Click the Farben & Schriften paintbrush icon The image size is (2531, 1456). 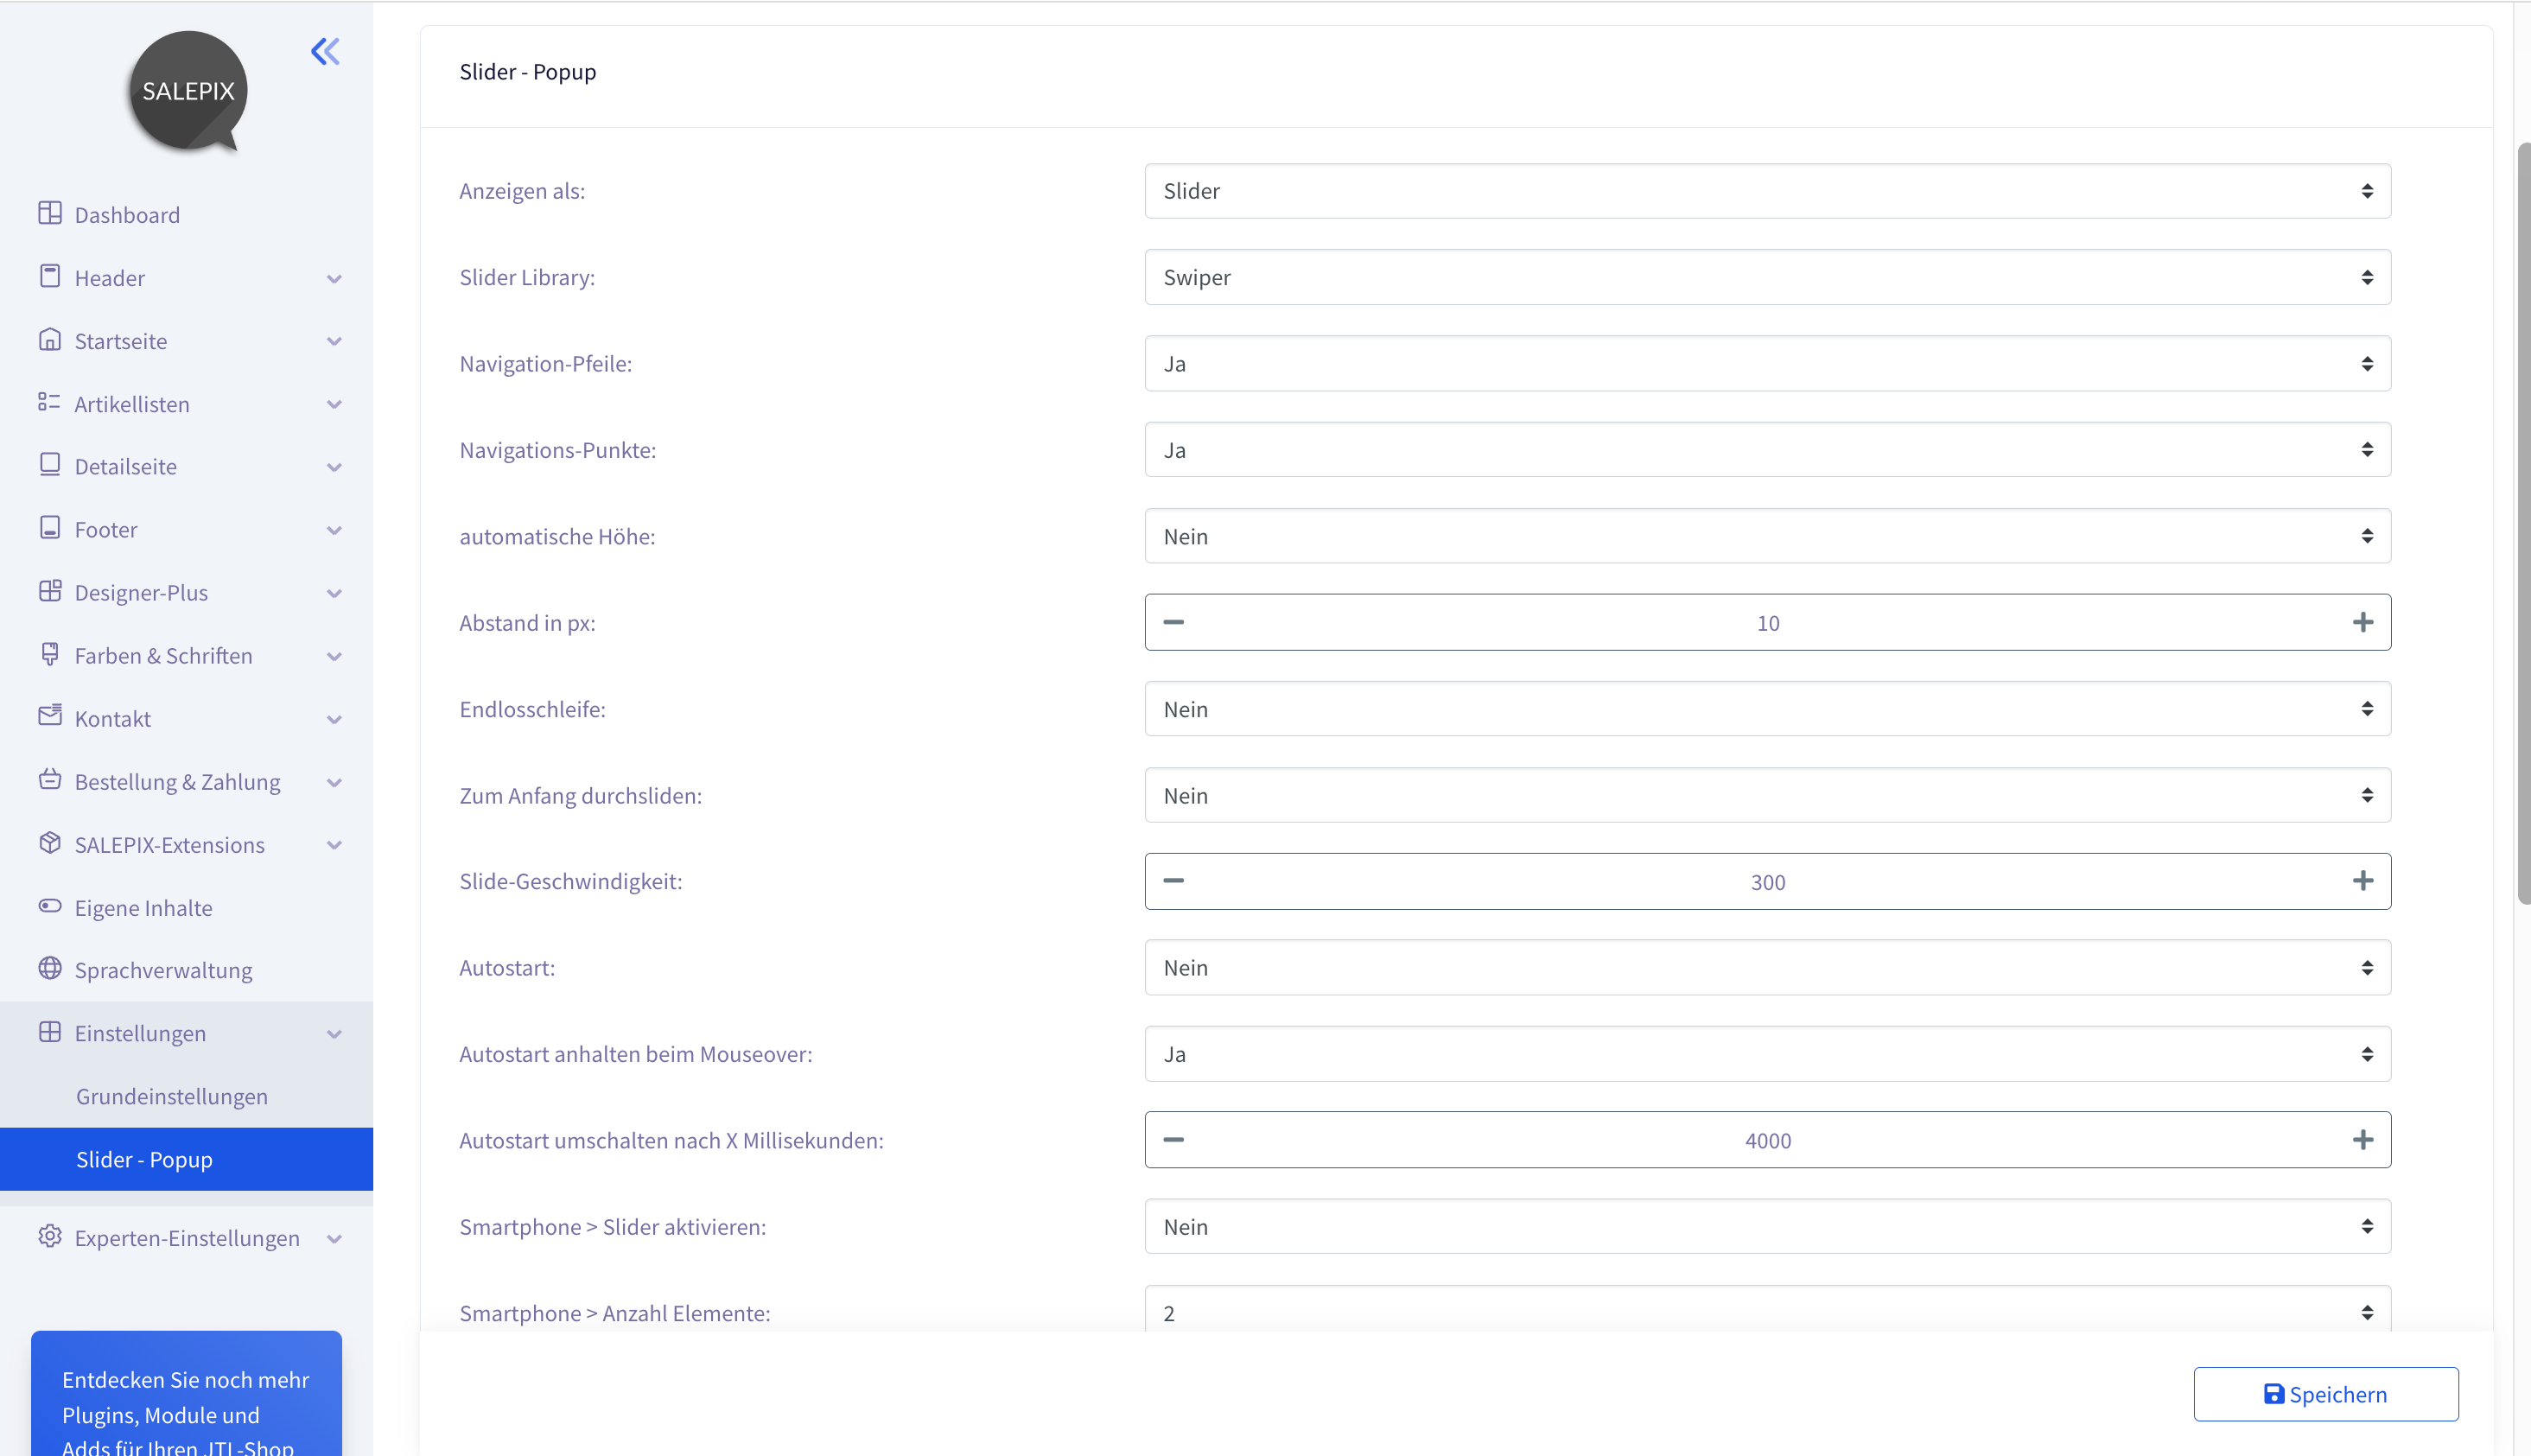tap(50, 654)
